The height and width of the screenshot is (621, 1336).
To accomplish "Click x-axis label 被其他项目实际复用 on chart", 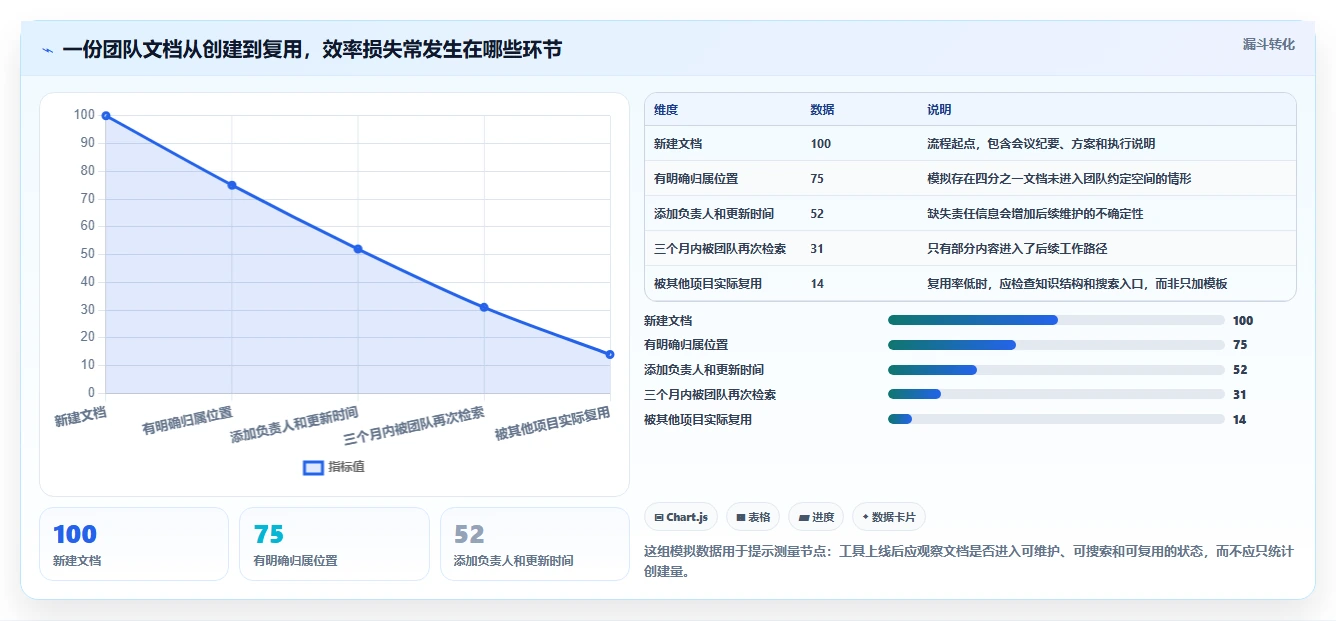I will [553, 424].
